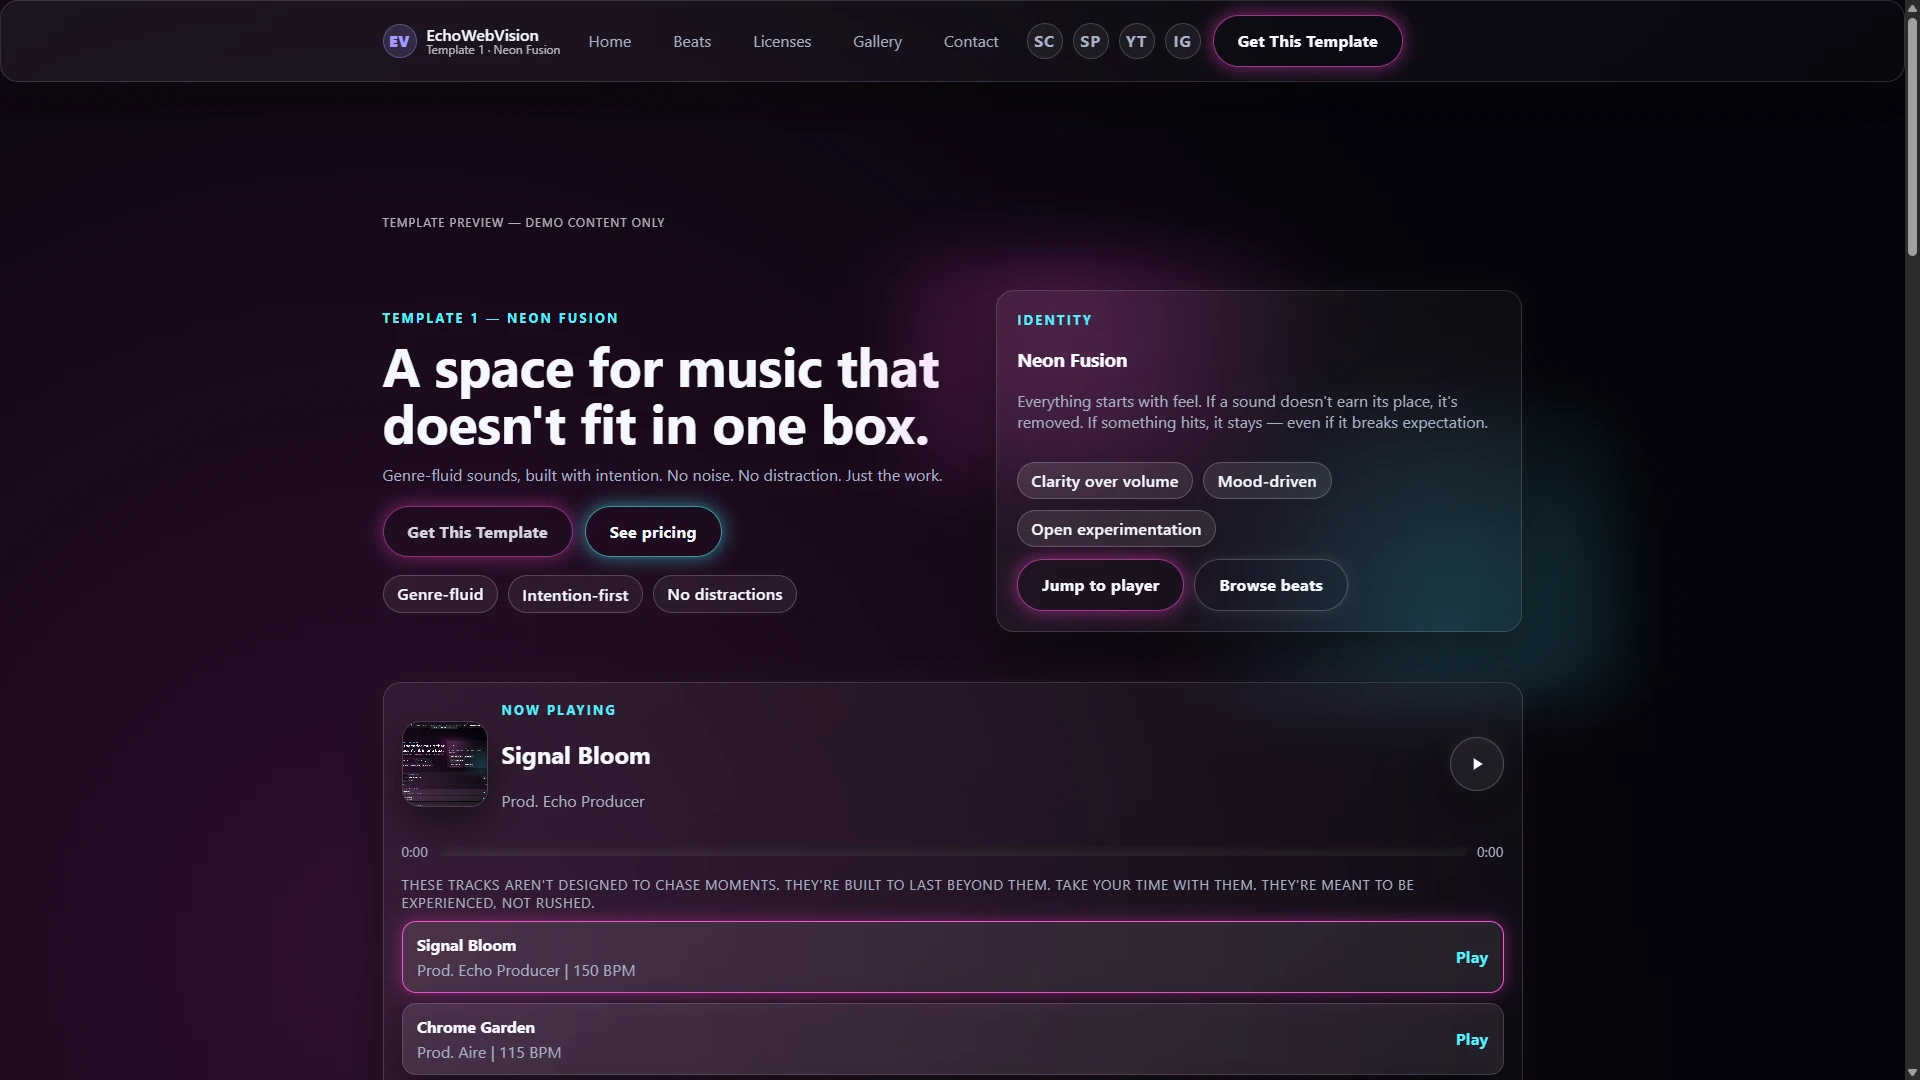Click the Intention-first tag

pyautogui.click(x=575, y=595)
